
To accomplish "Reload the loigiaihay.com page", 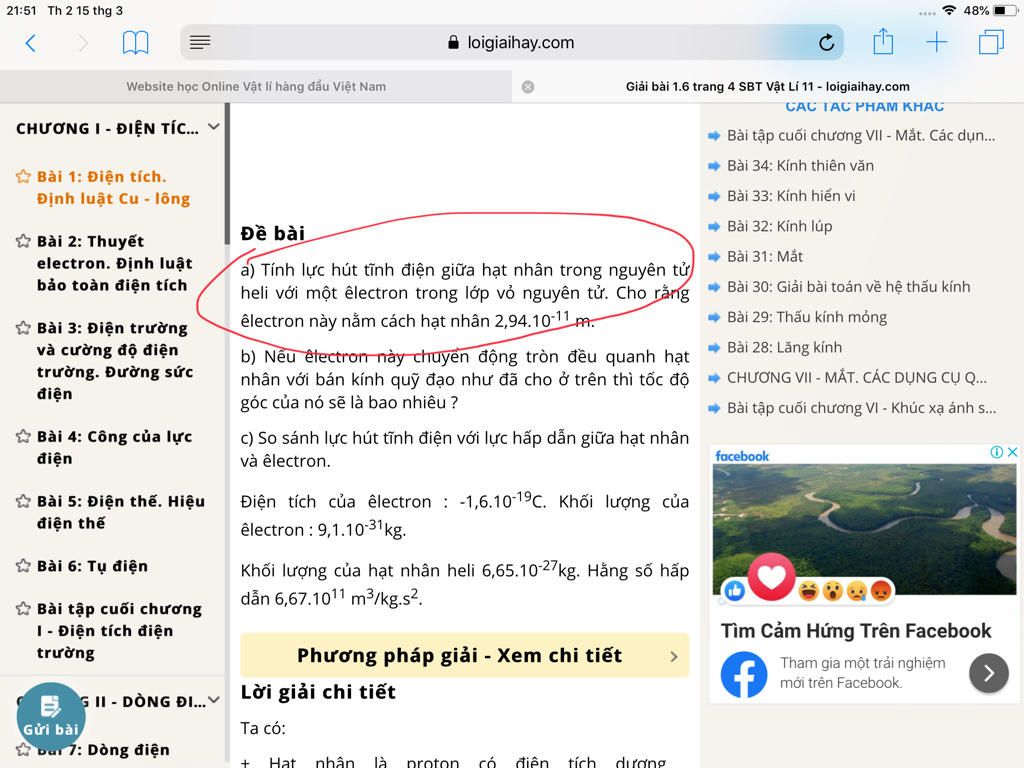I will pyautogui.click(x=826, y=42).
